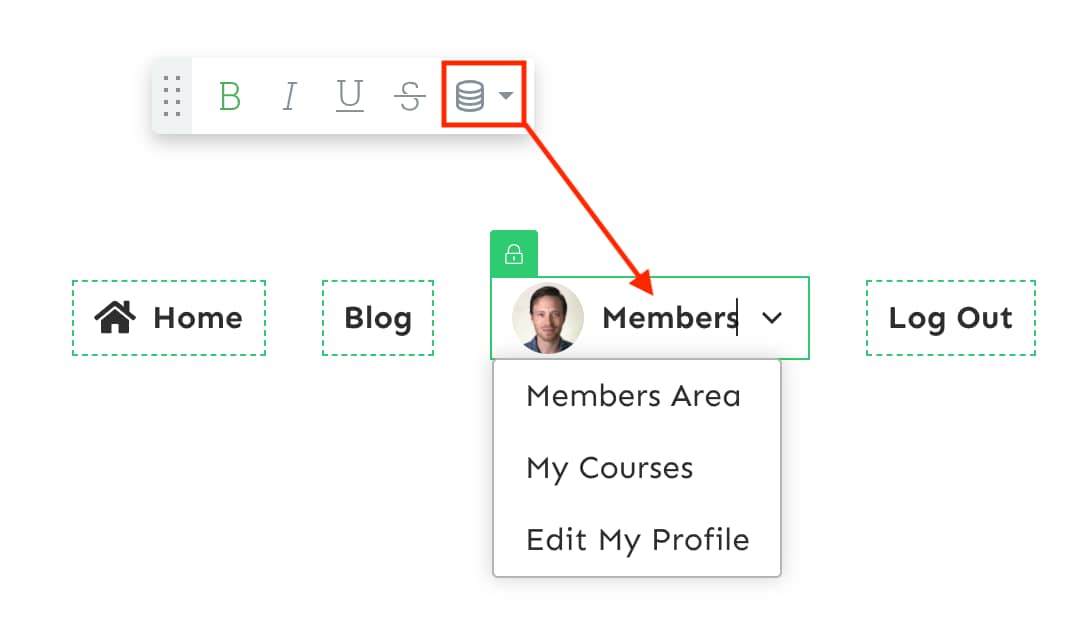1066x638 pixels.
Task: Toggle bold formatting in the text toolbar
Action: (x=230, y=96)
